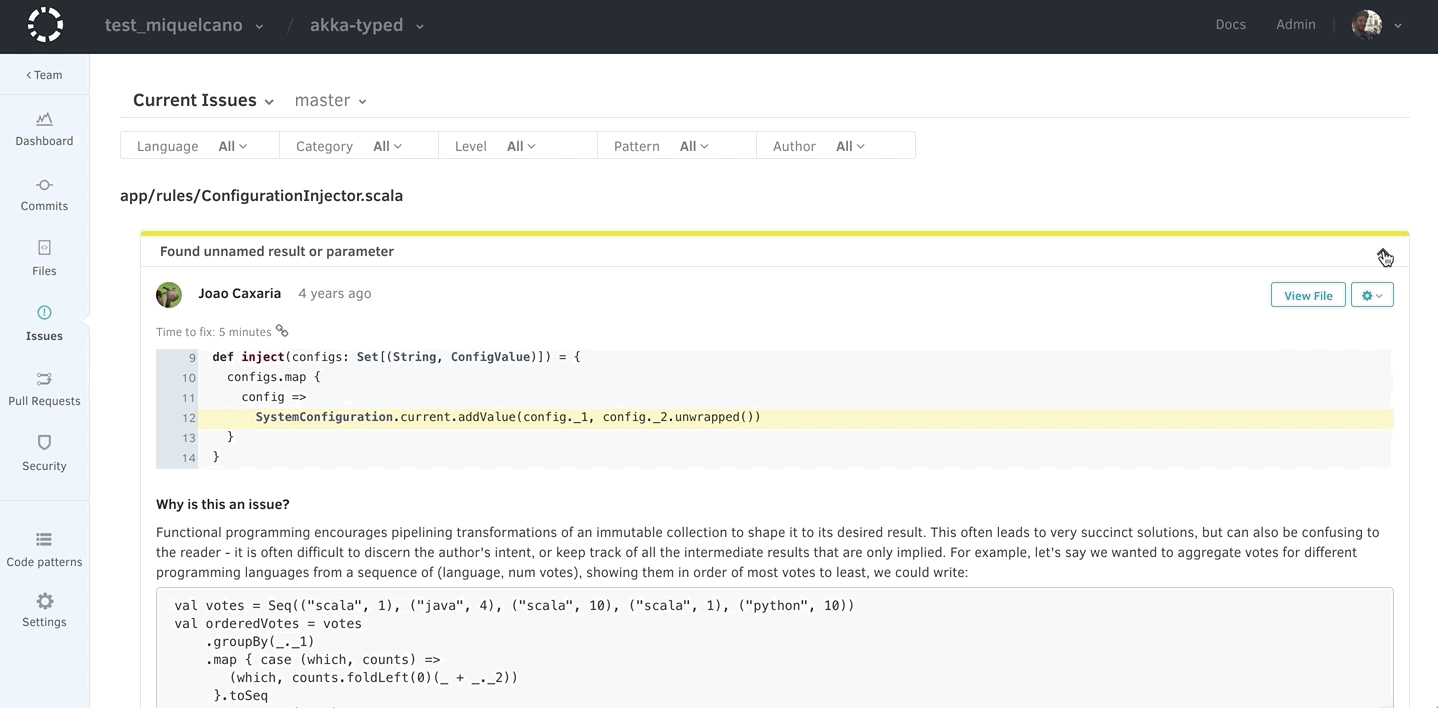
Task: Click the Codacy logo icon
Action: [45, 25]
